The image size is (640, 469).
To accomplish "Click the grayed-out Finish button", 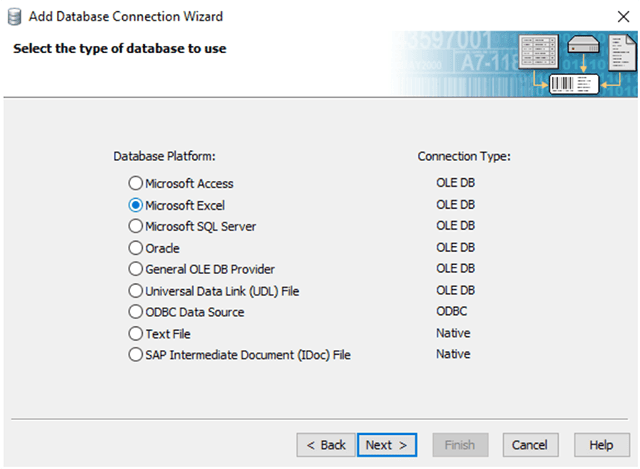I will coord(460,445).
